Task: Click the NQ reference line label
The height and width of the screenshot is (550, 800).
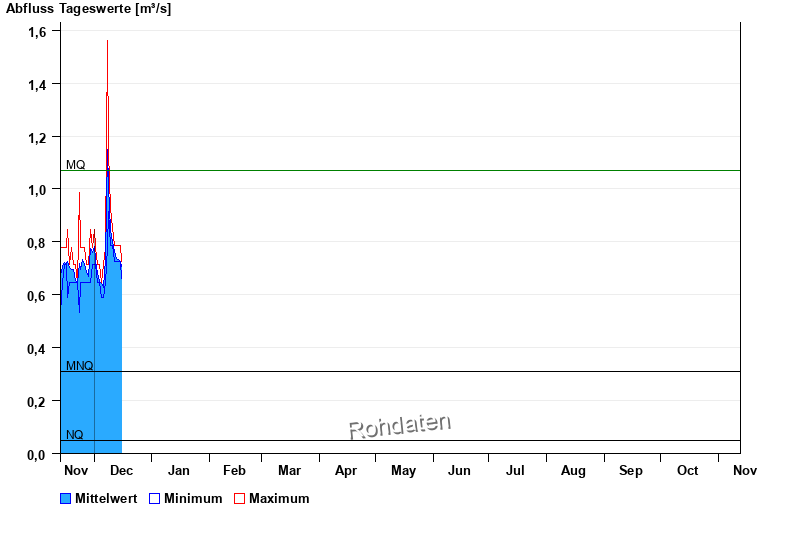Action: (75, 435)
